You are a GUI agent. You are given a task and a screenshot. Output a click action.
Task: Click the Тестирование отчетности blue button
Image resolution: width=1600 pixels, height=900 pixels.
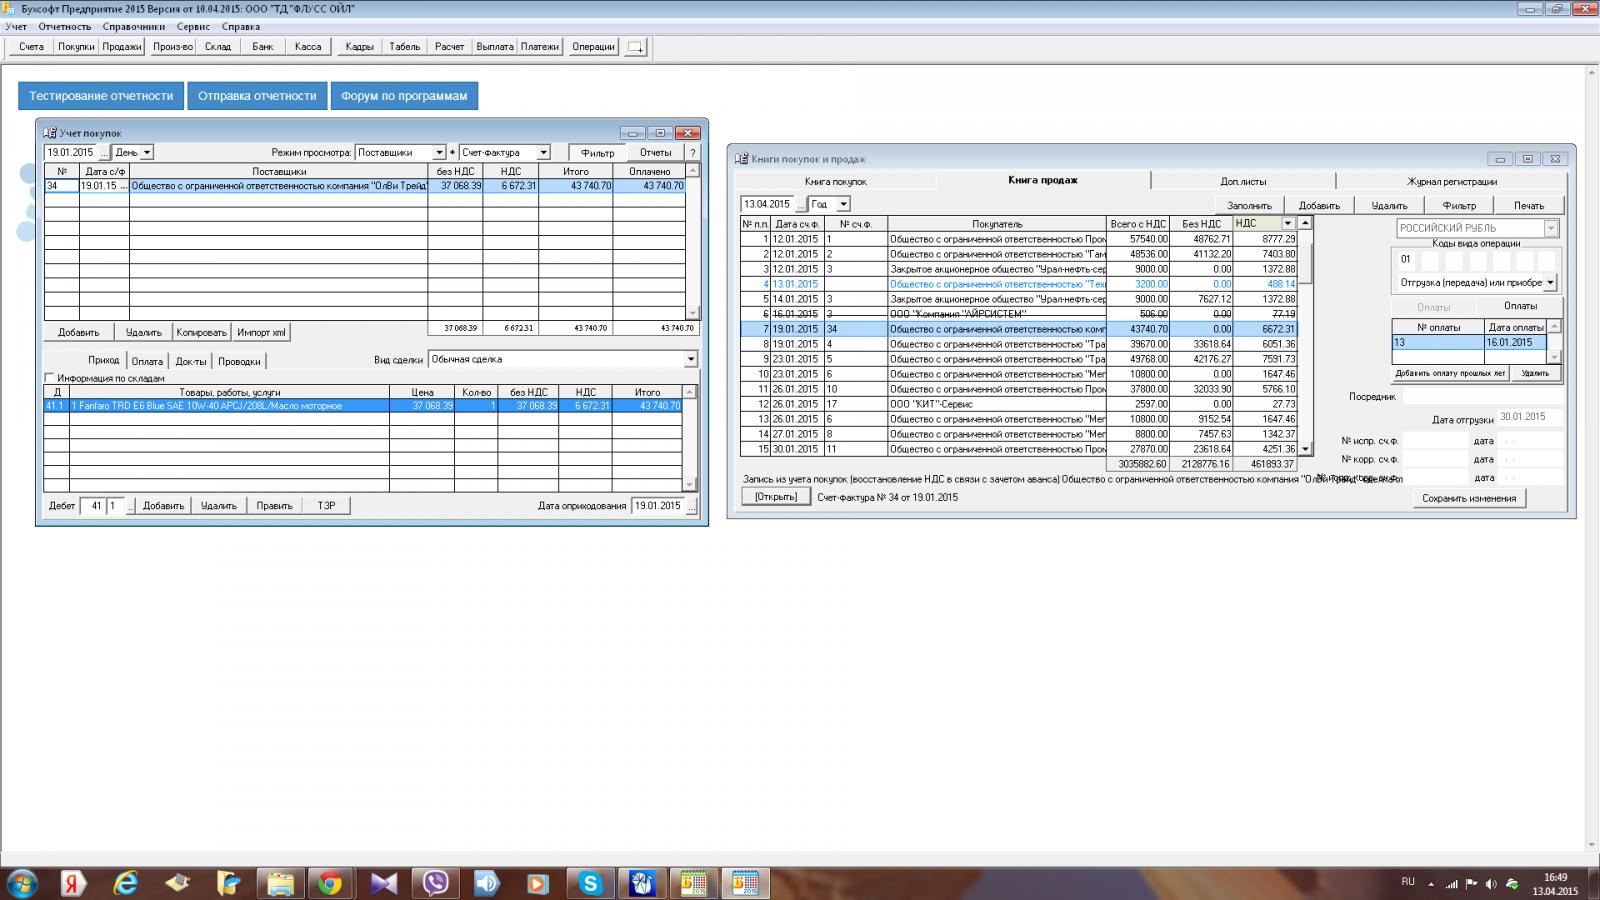click(x=101, y=96)
